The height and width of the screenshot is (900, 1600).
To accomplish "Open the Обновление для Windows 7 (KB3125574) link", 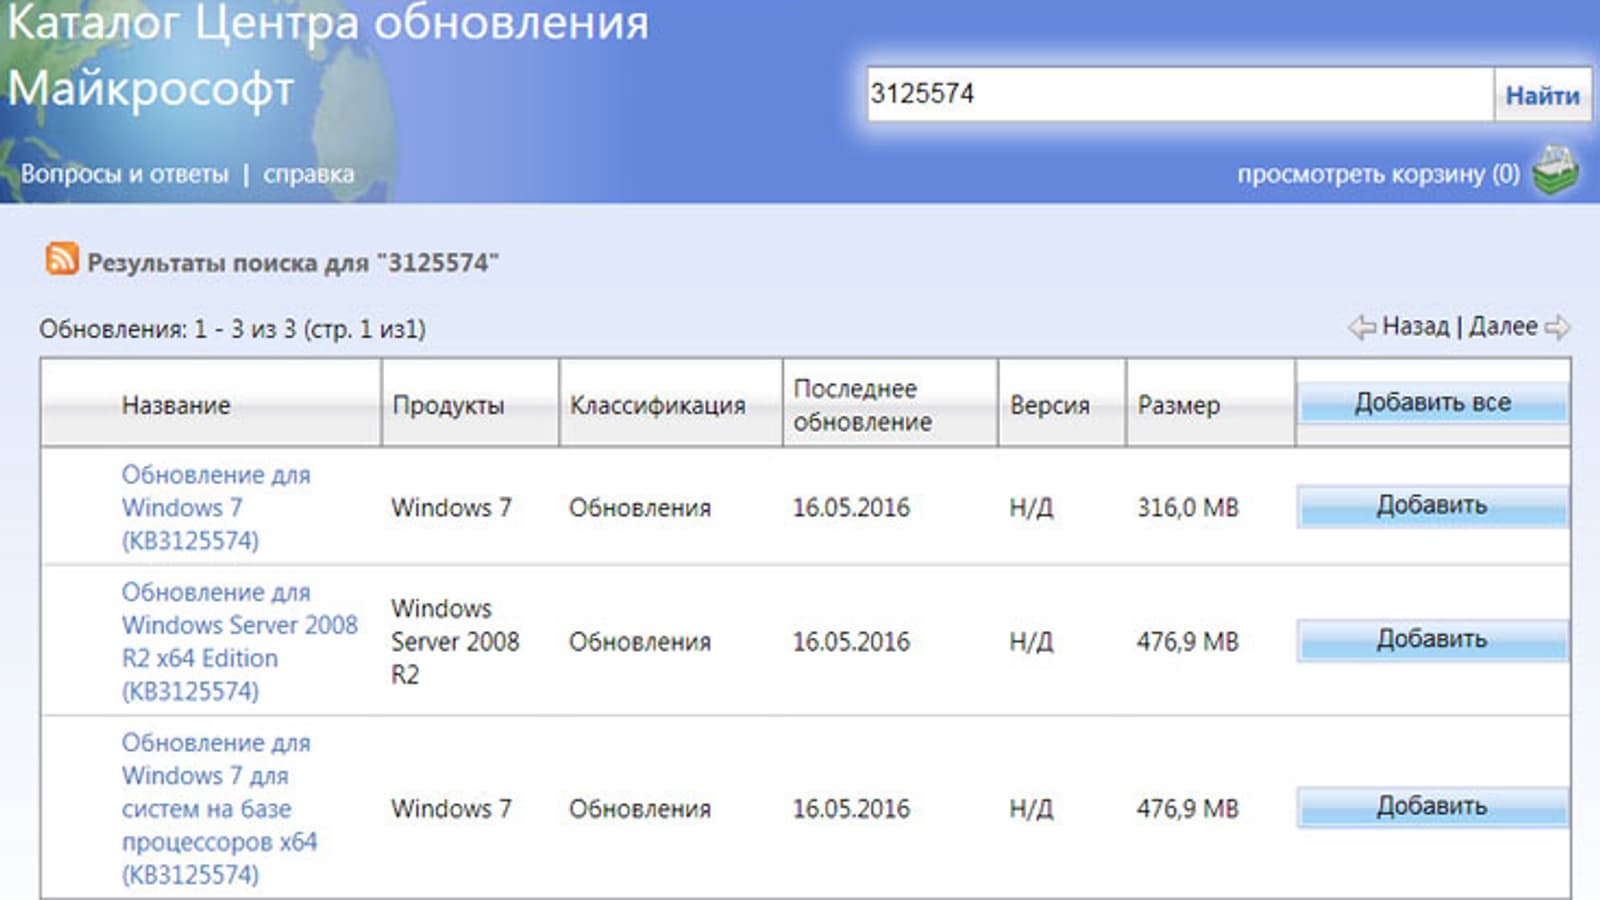I will tap(216, 507).
